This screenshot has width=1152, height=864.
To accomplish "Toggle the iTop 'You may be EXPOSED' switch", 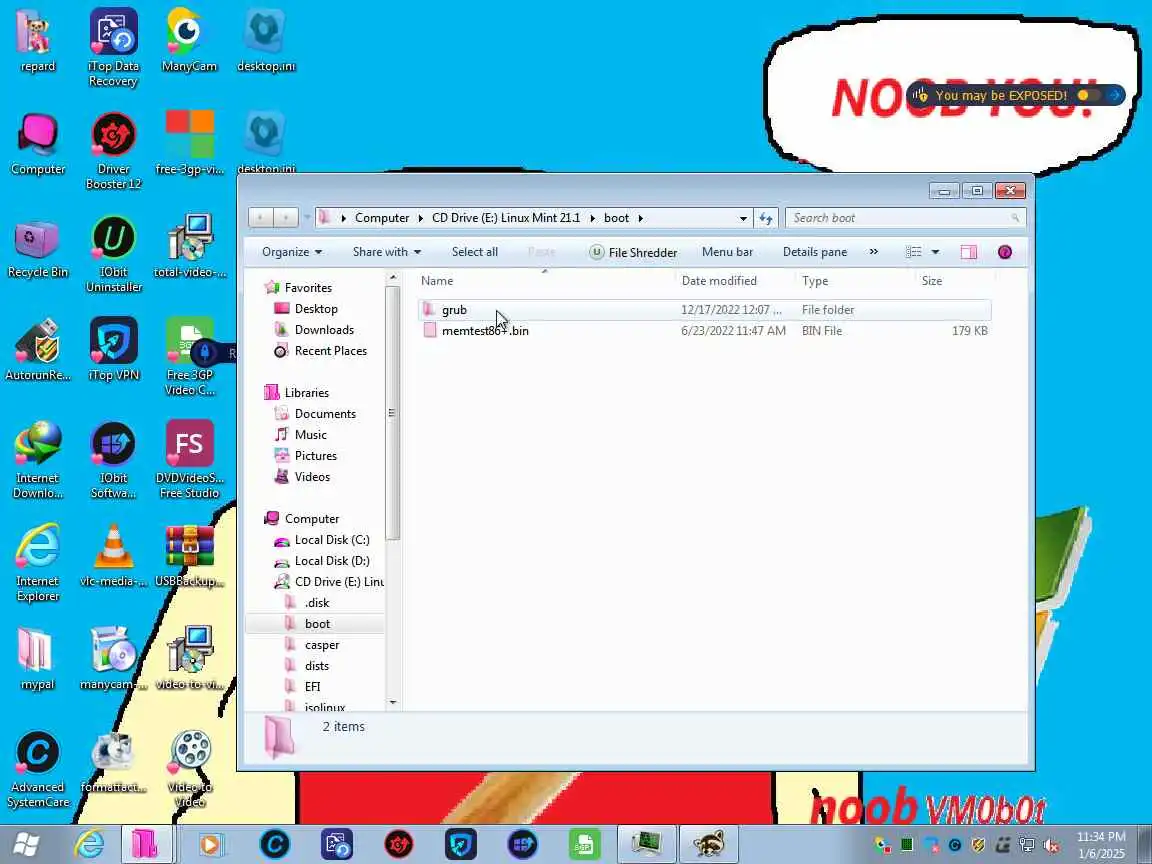I will 1088,95.
